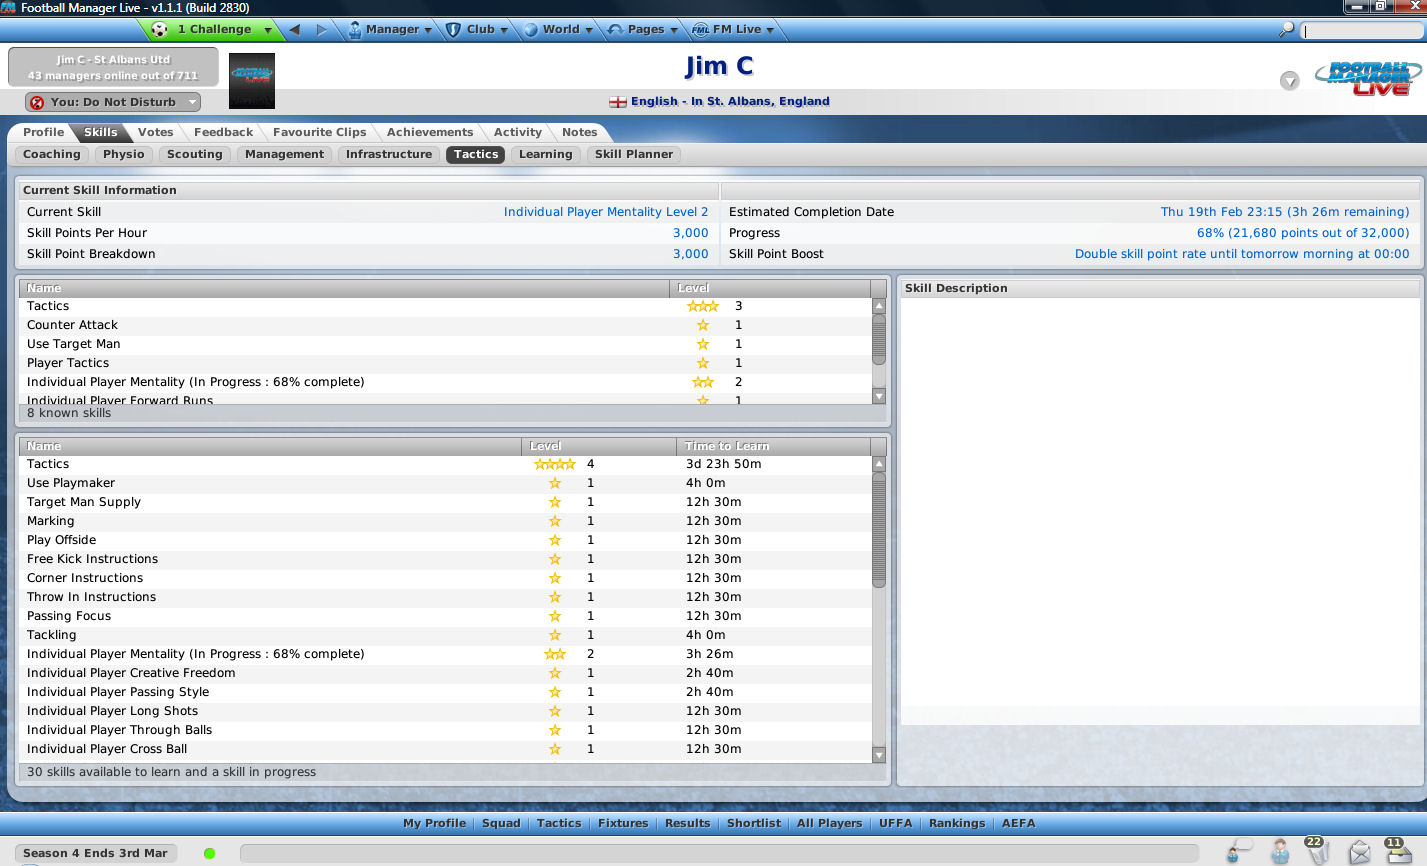Click the Counter Attack star icon

point(703,325)
